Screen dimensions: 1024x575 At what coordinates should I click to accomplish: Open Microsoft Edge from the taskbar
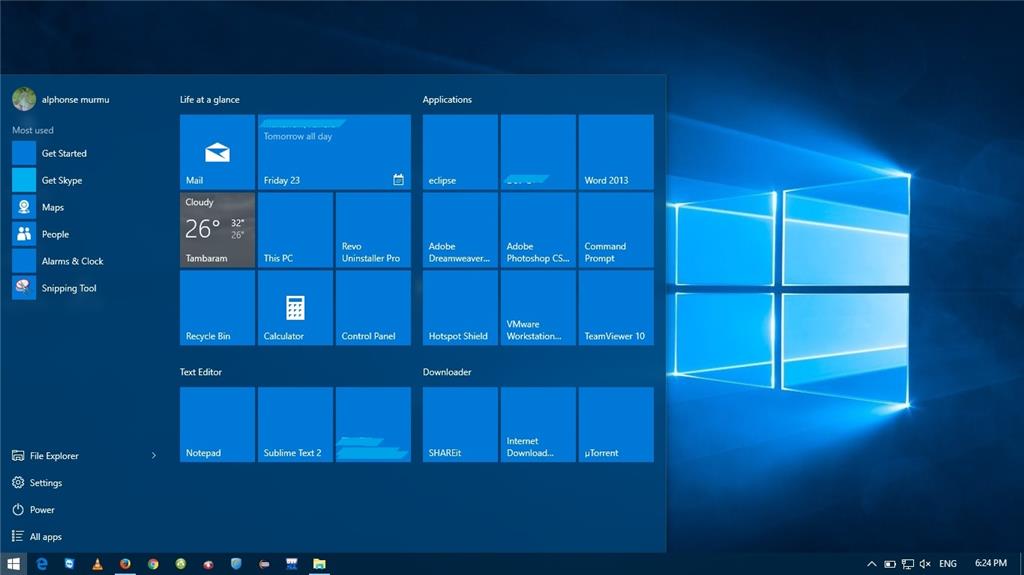tap(42, 563)
